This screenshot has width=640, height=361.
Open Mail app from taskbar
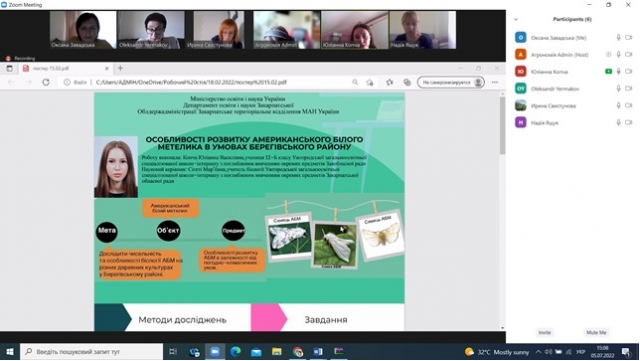(256, 352)
